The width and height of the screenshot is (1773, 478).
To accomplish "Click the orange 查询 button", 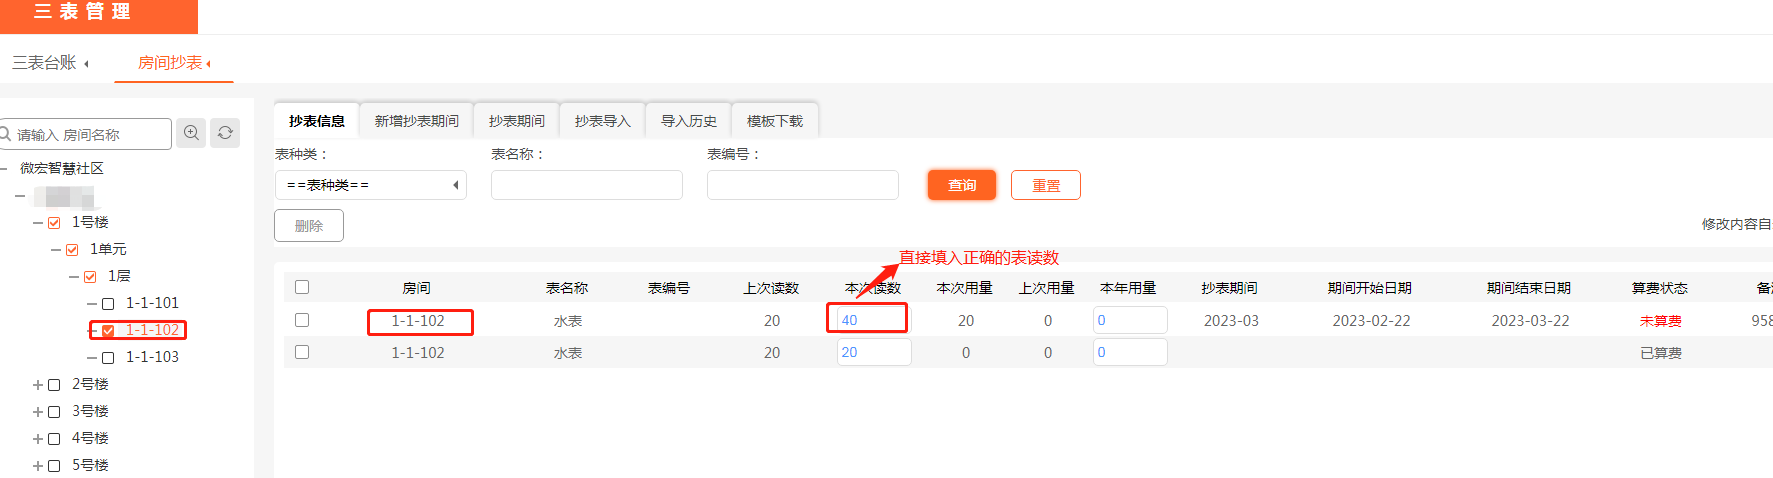I will tap(961, 185).
